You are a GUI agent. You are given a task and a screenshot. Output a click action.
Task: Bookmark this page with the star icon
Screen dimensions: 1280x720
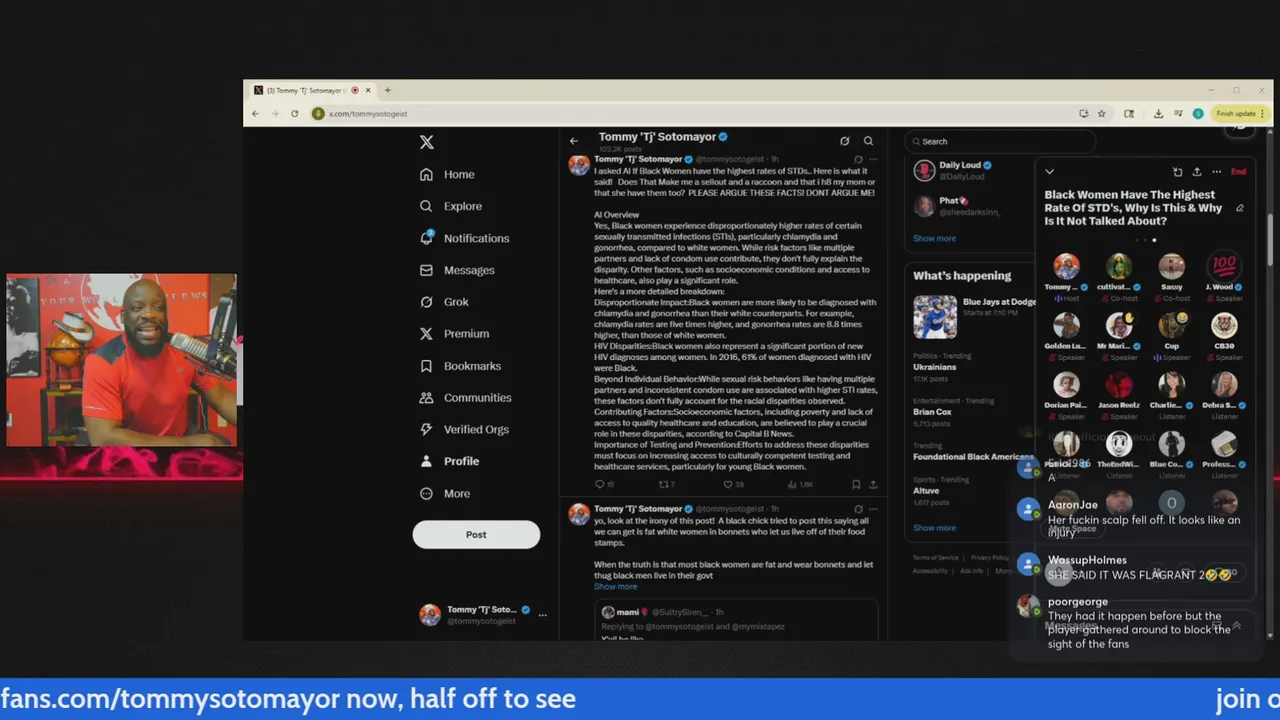1102,114
